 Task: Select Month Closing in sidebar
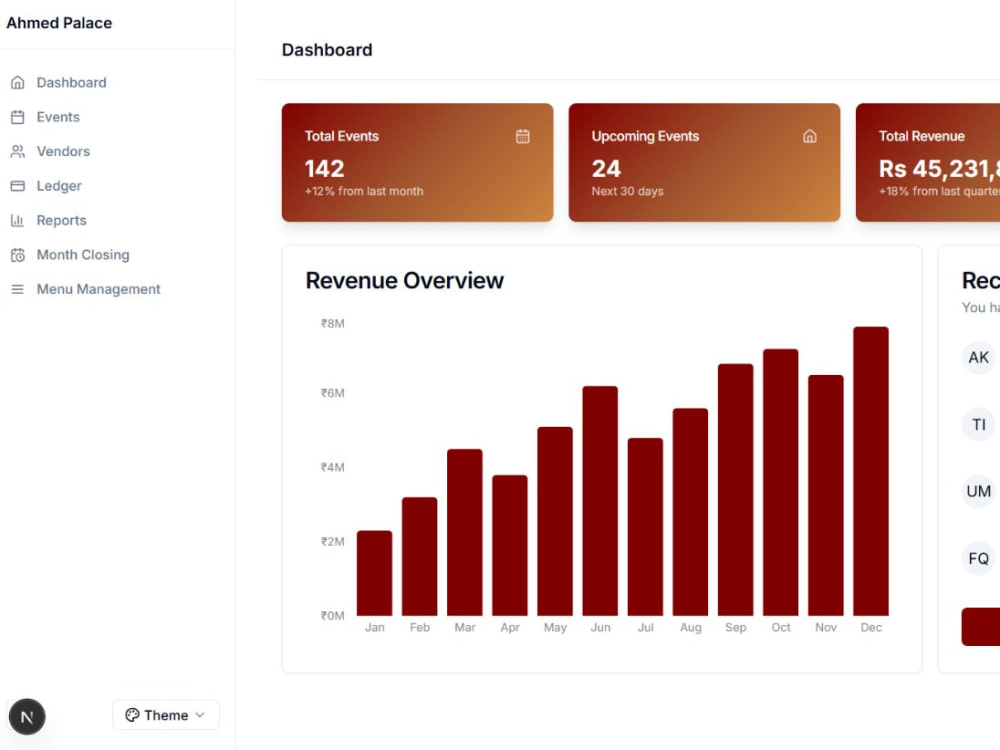[83, 254]
